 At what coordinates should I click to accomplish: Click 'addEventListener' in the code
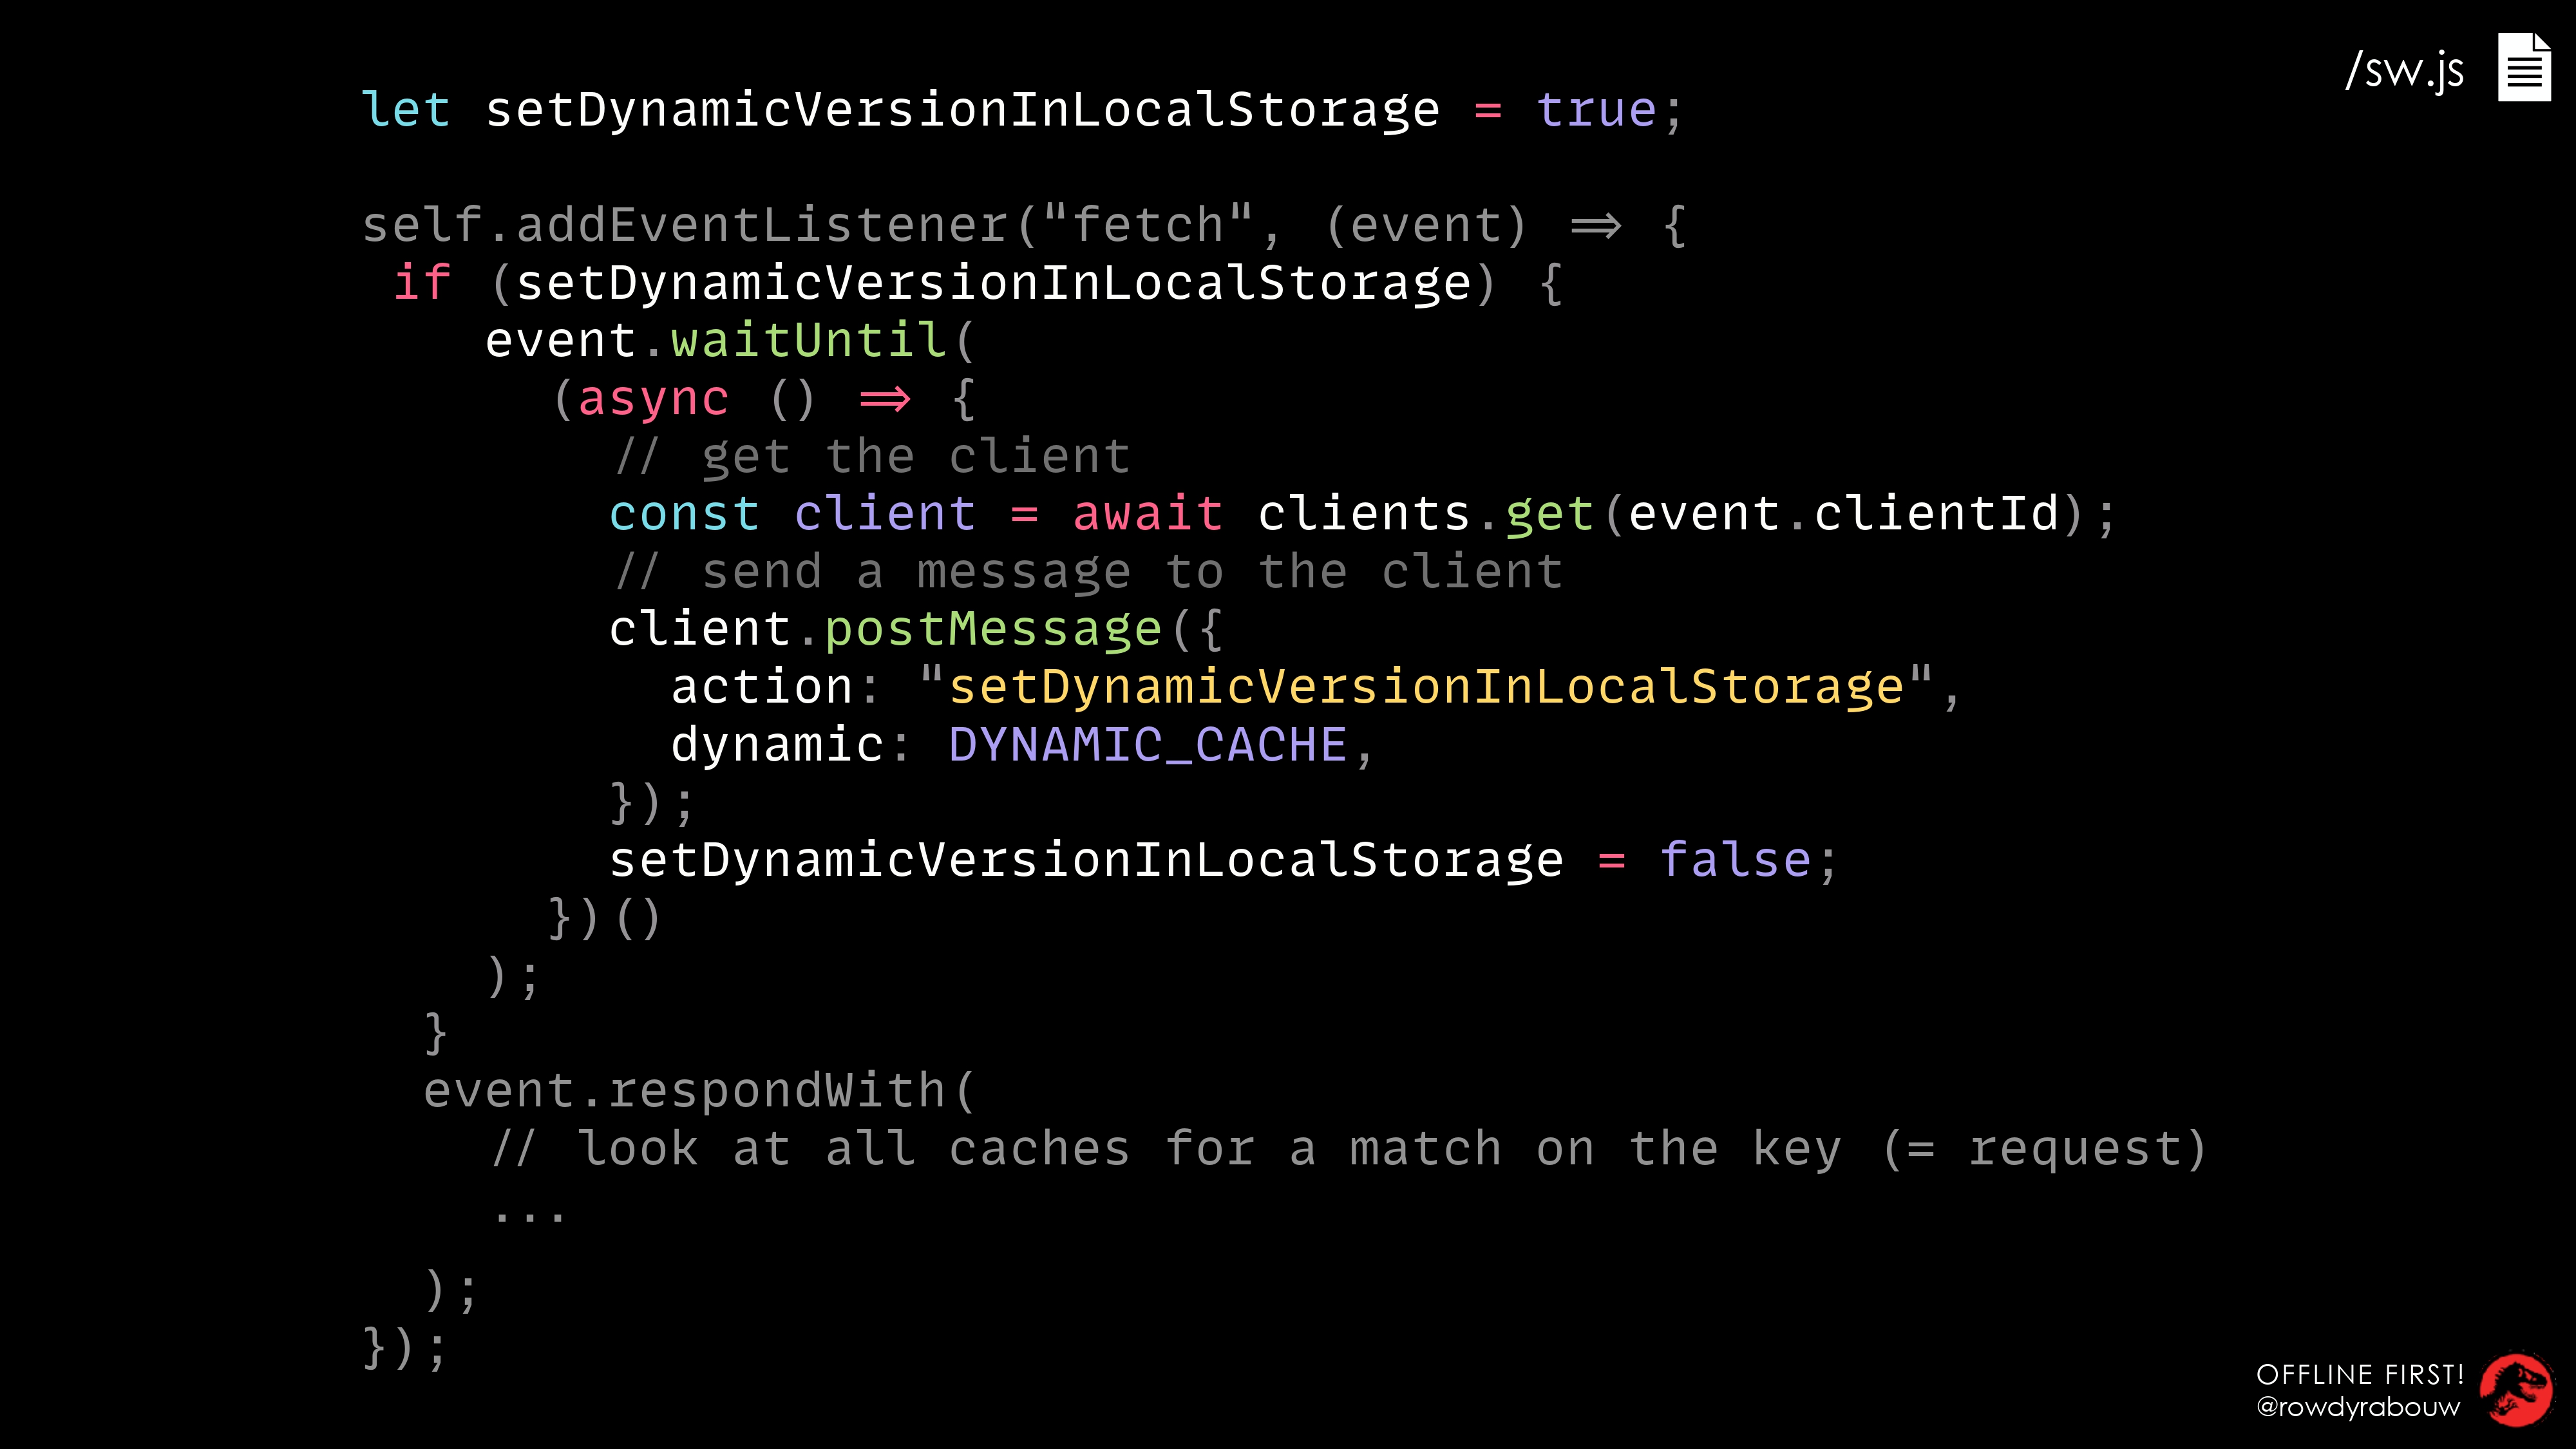[762, 225]
